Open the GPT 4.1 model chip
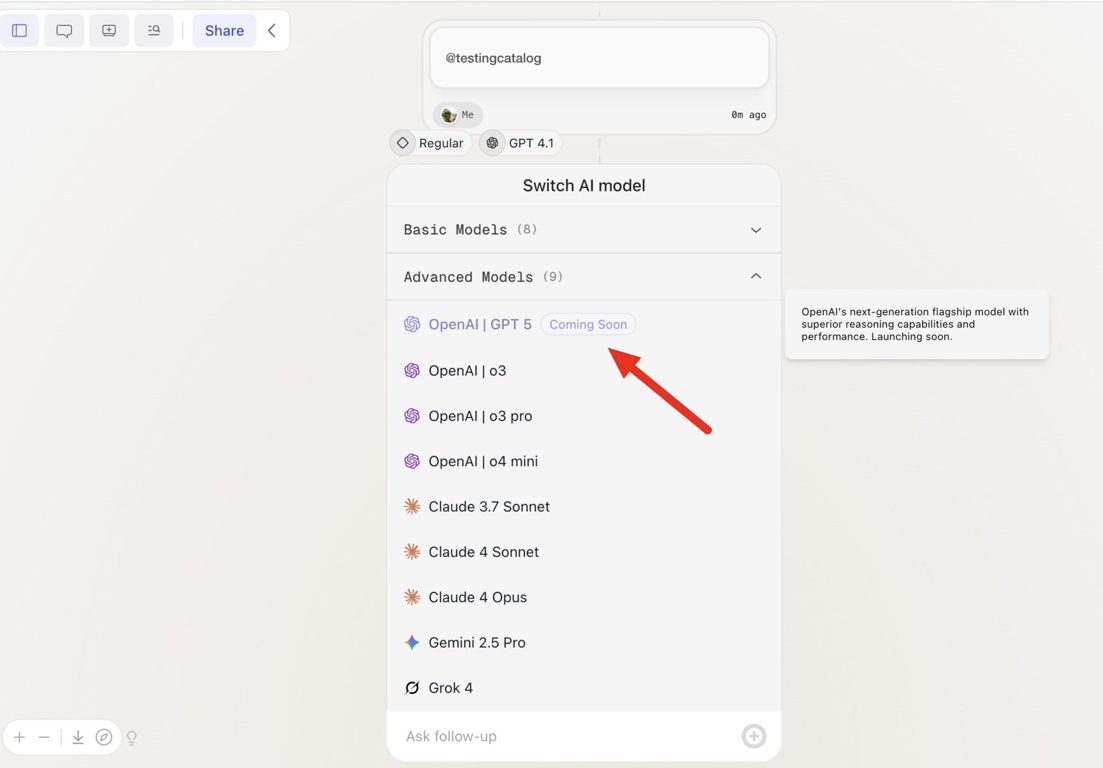Image resolution: width=1103 pixels, height=768 pixels. 521,143
